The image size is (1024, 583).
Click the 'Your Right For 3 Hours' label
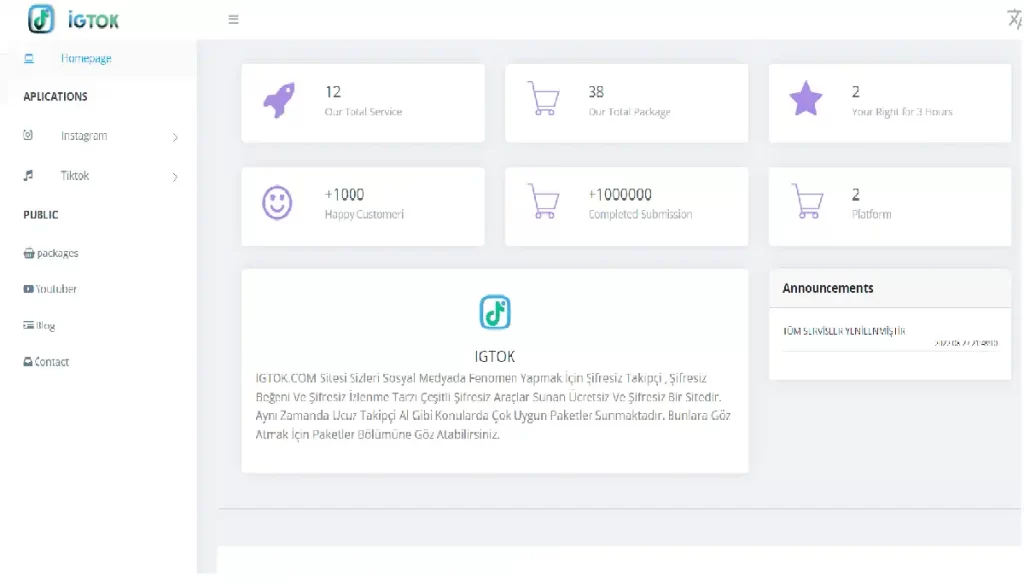click(902, 112)
